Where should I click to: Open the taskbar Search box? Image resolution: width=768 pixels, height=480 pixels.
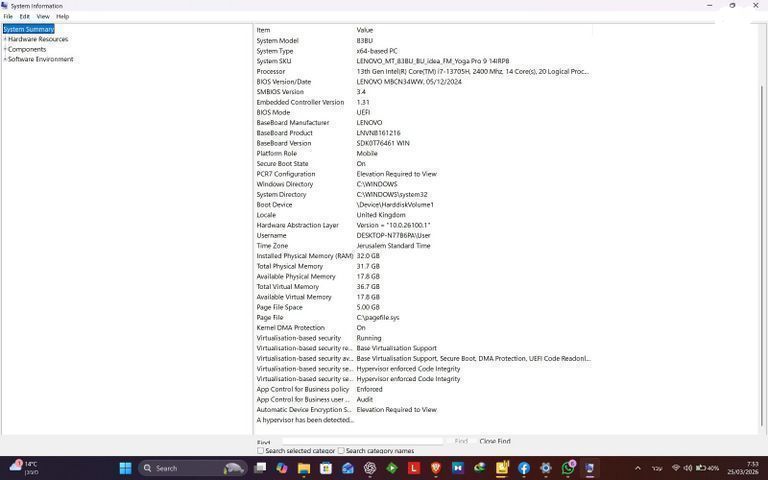click(192, 468)
